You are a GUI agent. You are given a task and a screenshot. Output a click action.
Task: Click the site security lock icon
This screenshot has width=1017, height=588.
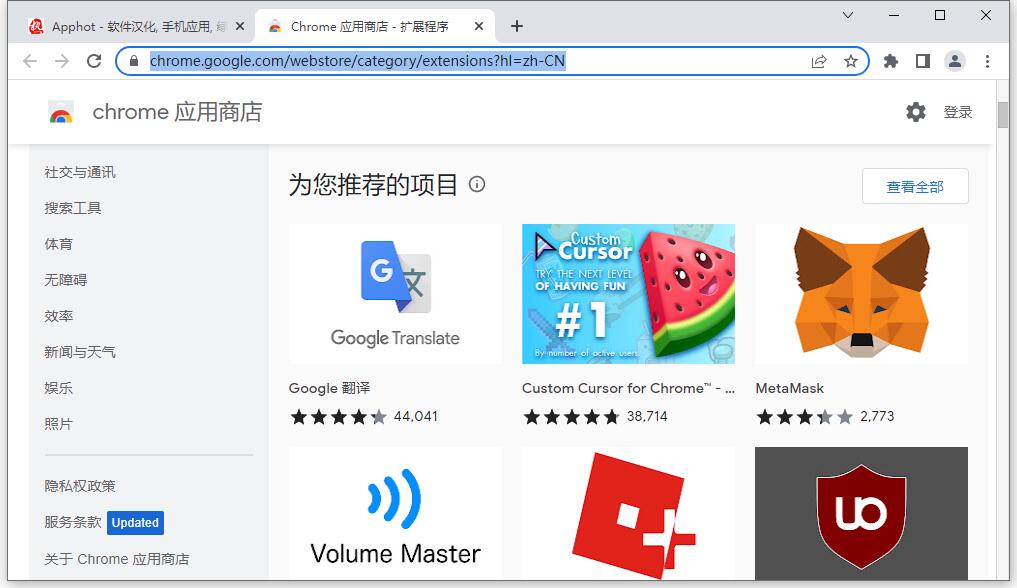[133, 61]
